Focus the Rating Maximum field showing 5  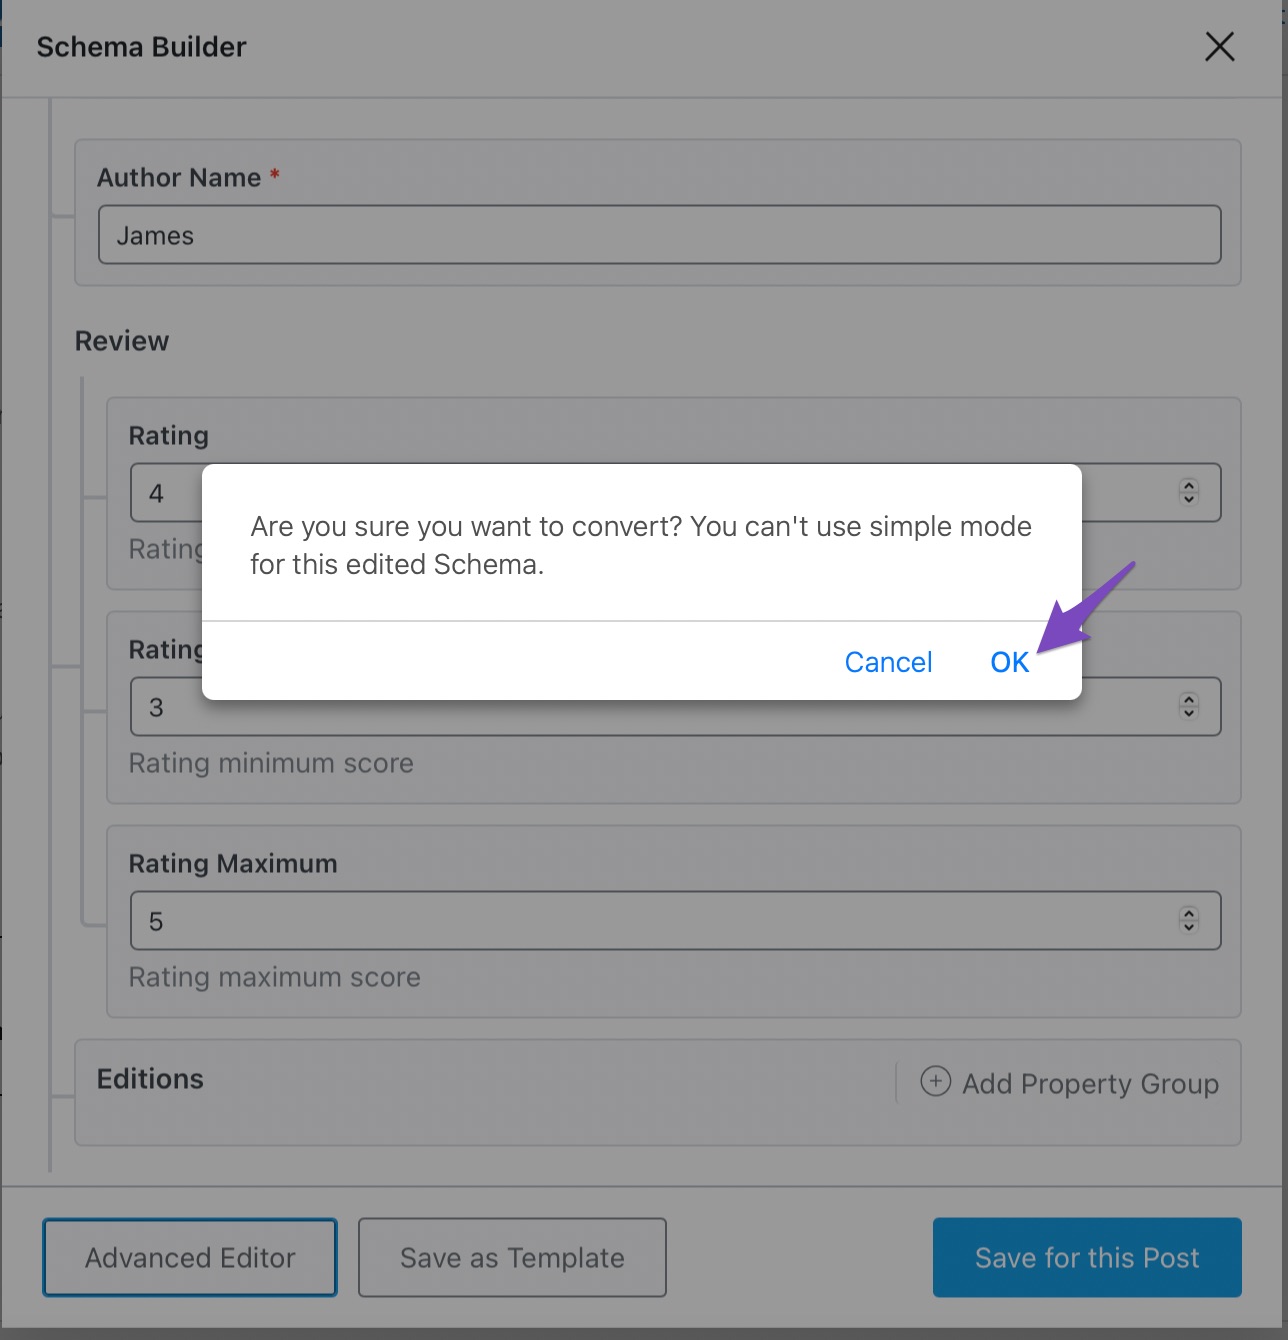[x=675, y=921]
